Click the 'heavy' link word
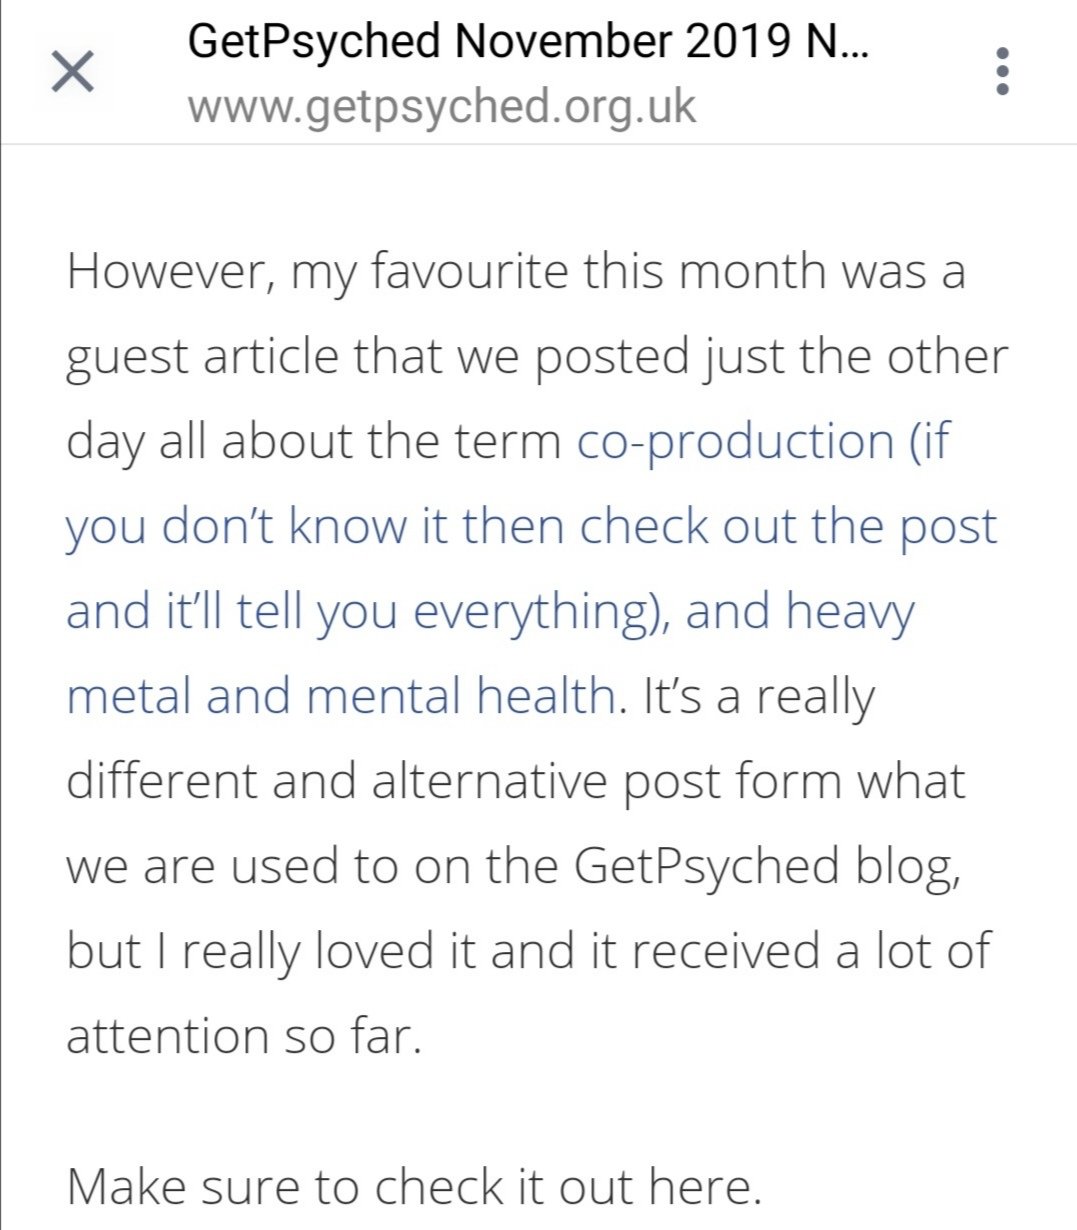1077x1230 pixels. pyautogui.click(x=849, y=611)
